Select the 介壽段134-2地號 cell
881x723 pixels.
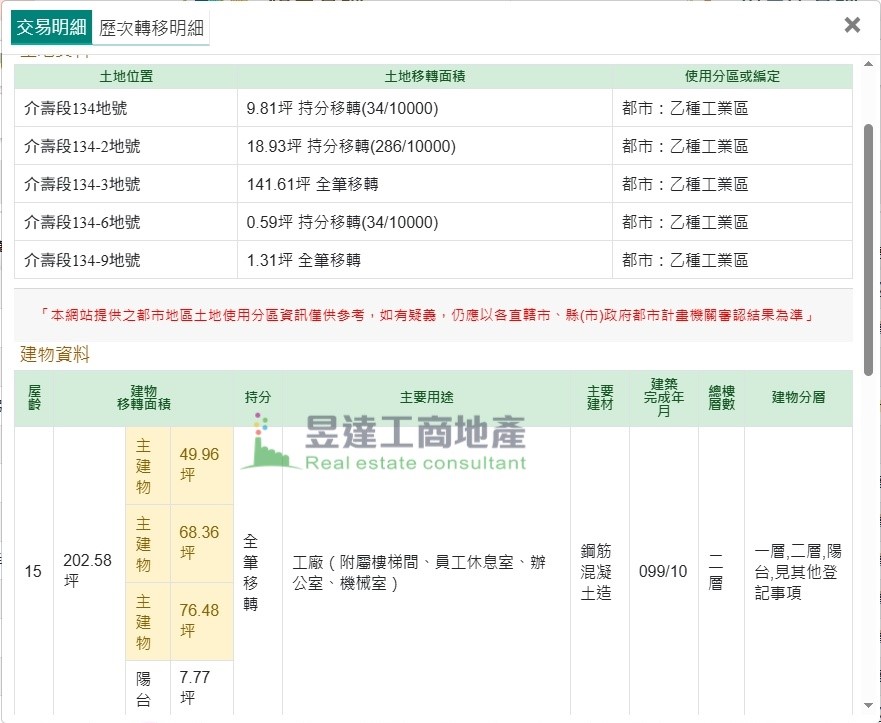(82, 146)
